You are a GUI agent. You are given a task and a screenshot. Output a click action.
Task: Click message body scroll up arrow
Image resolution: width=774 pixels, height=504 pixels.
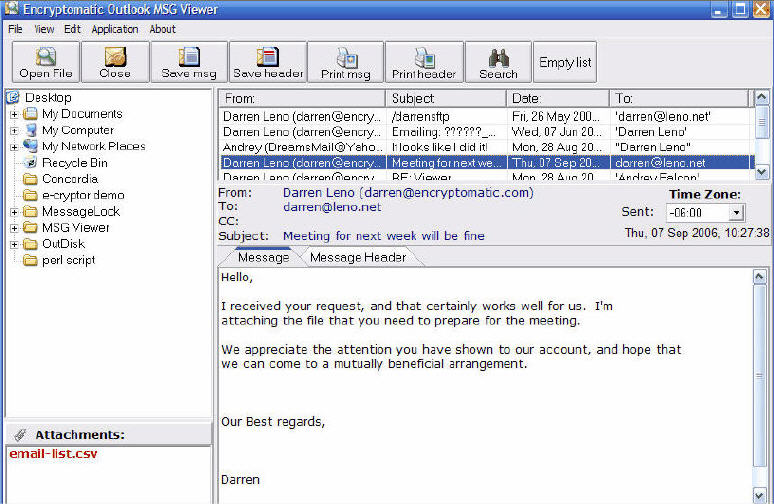(759, 277)
